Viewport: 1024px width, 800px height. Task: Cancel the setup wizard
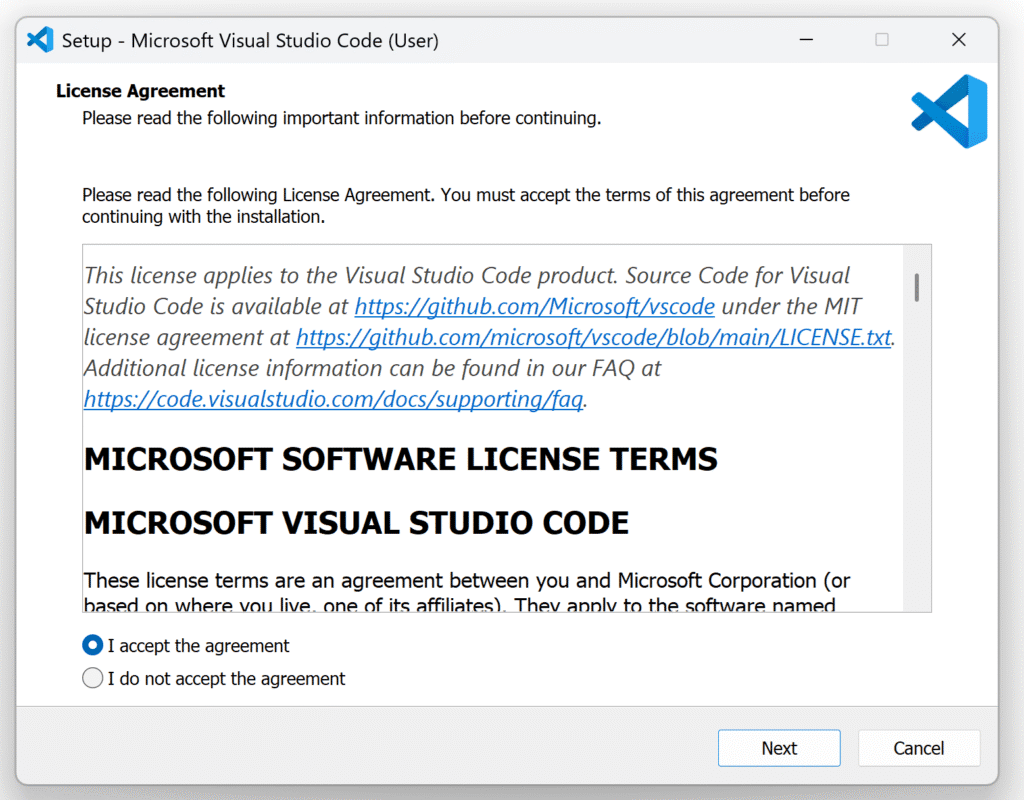pyautogui.click(x=918, y=748)
